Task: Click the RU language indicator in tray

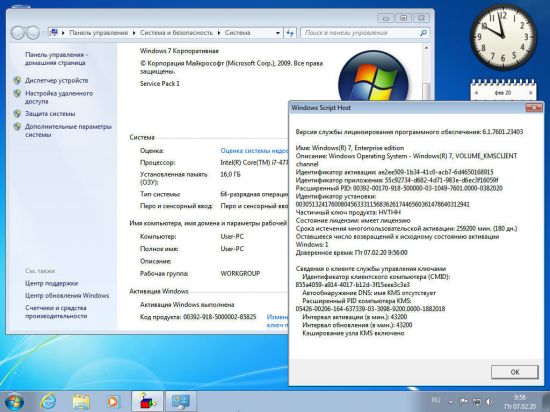Action: tap(436, 400)
